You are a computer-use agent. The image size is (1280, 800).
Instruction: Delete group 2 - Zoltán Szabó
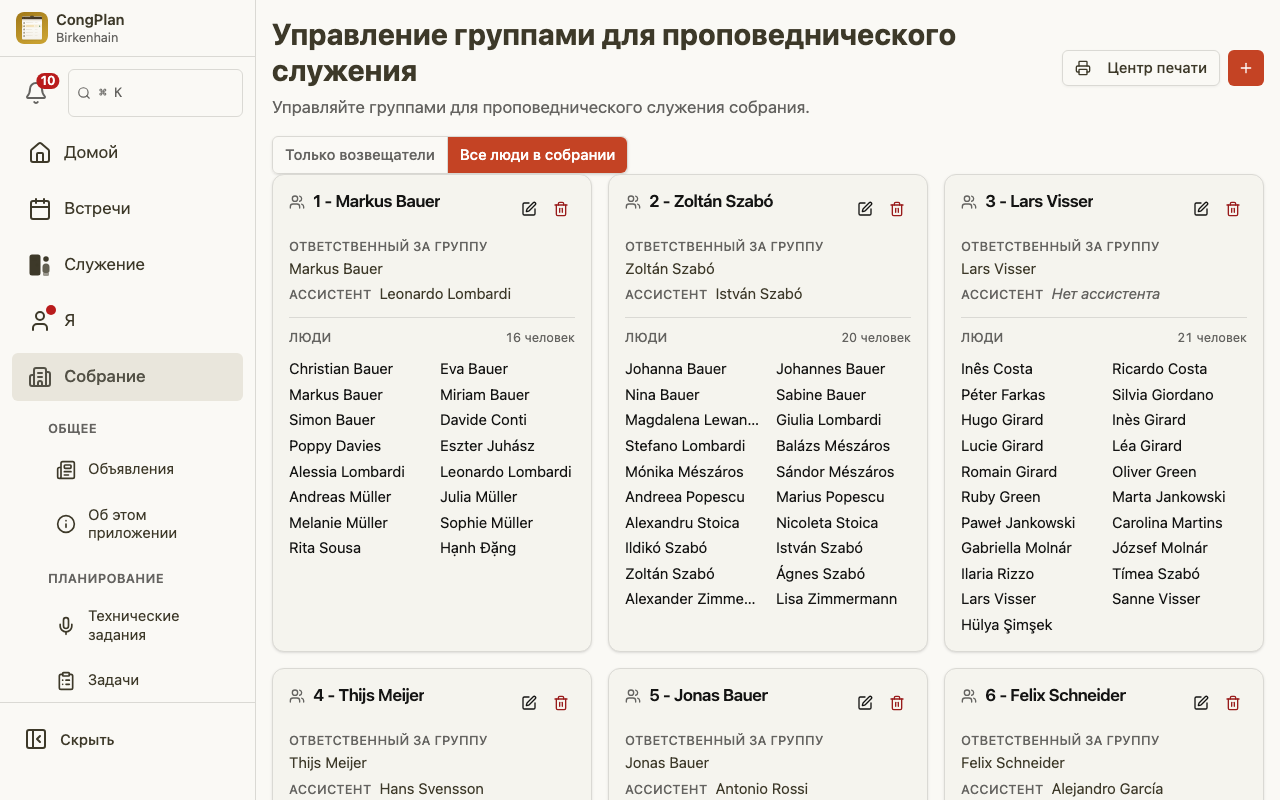[897, 209]
